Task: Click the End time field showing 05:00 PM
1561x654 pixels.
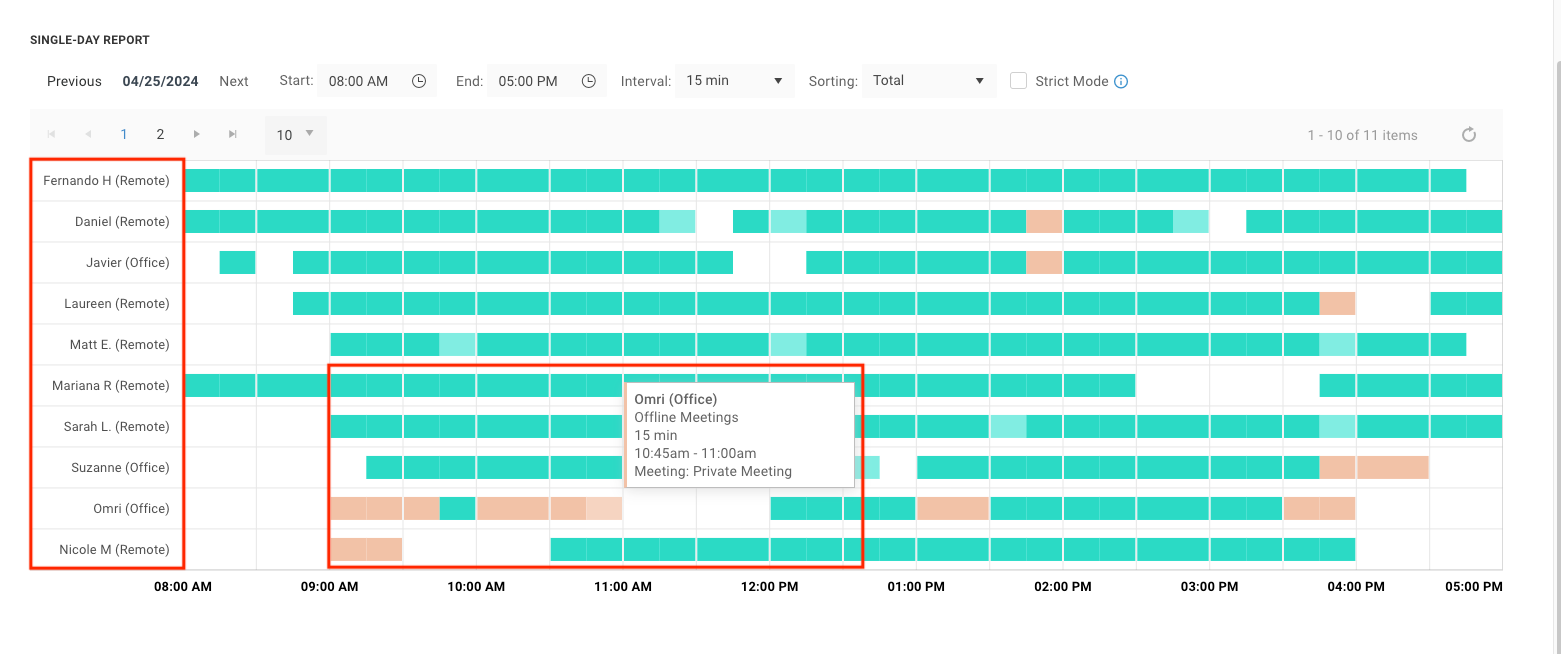Action: click(x=527, y=81)
